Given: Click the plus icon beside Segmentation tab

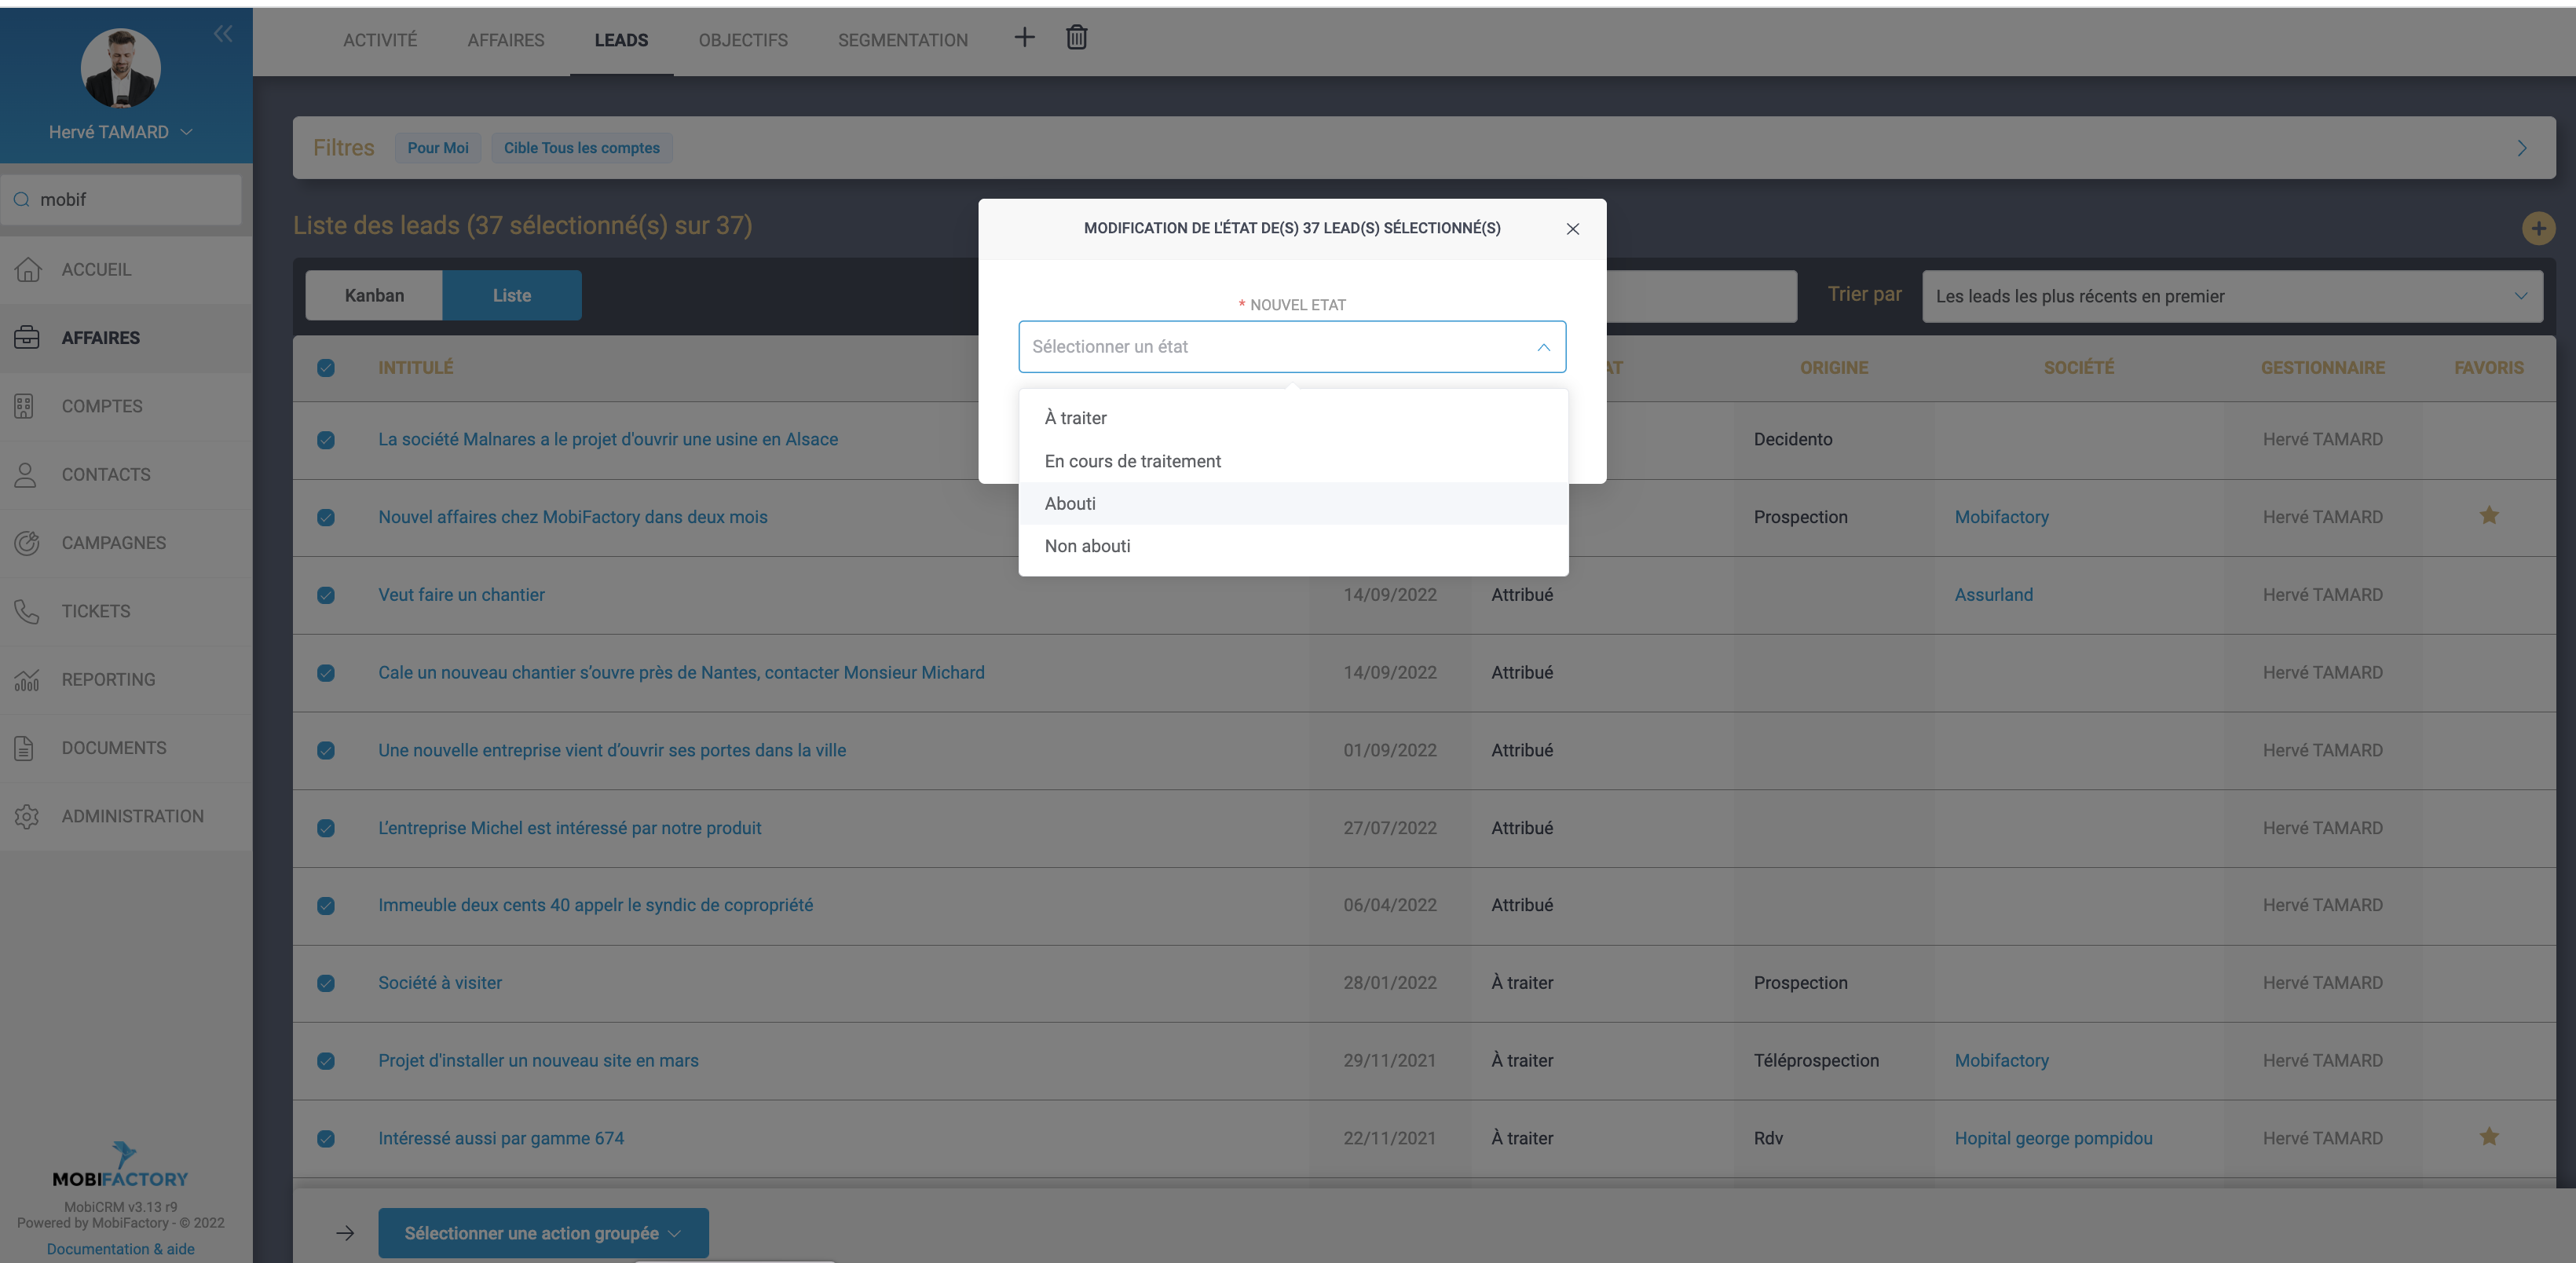Looking at the screenshot, I should click(1024, 38).
